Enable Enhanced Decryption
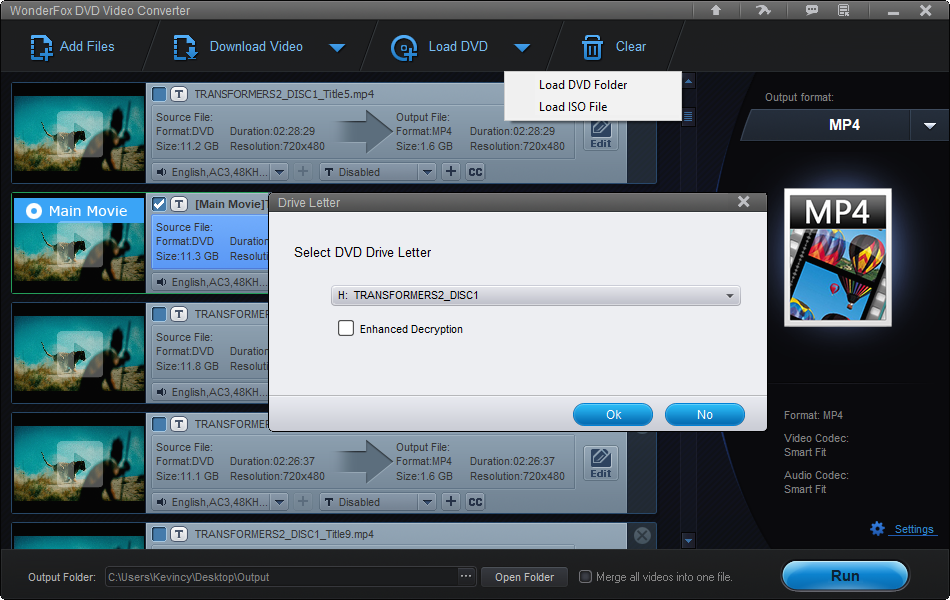Screen dimensions: 950x600 pos(346,327)
